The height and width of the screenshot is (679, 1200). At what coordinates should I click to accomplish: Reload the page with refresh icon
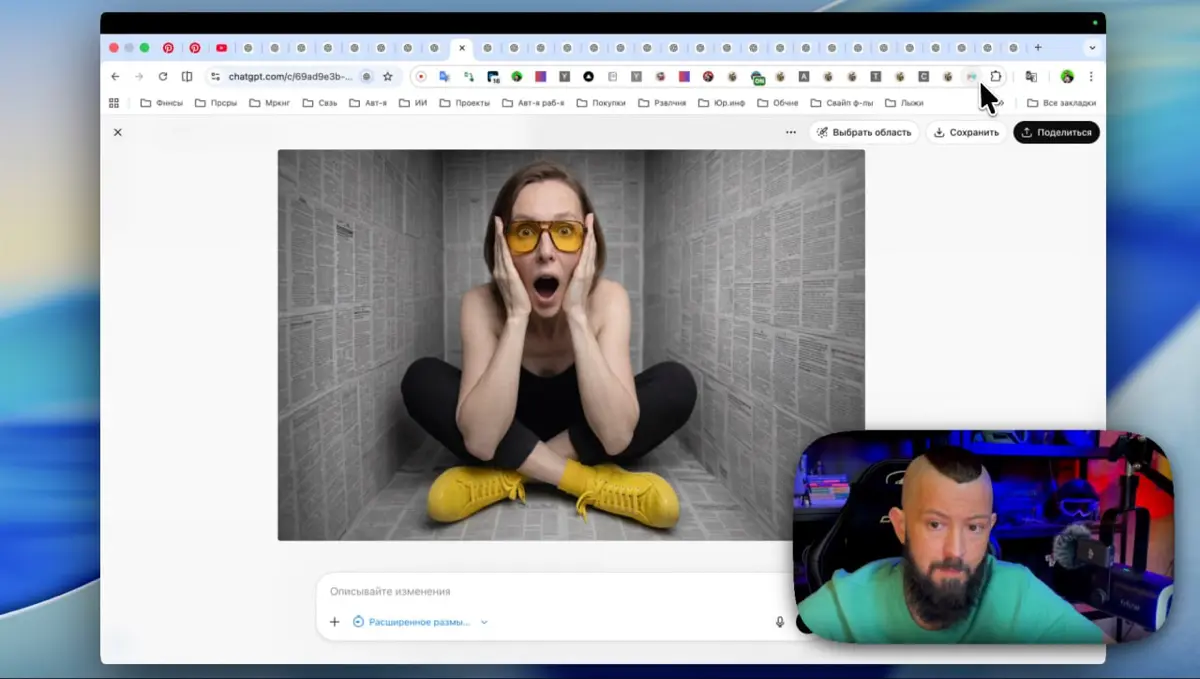coord(163,76)
